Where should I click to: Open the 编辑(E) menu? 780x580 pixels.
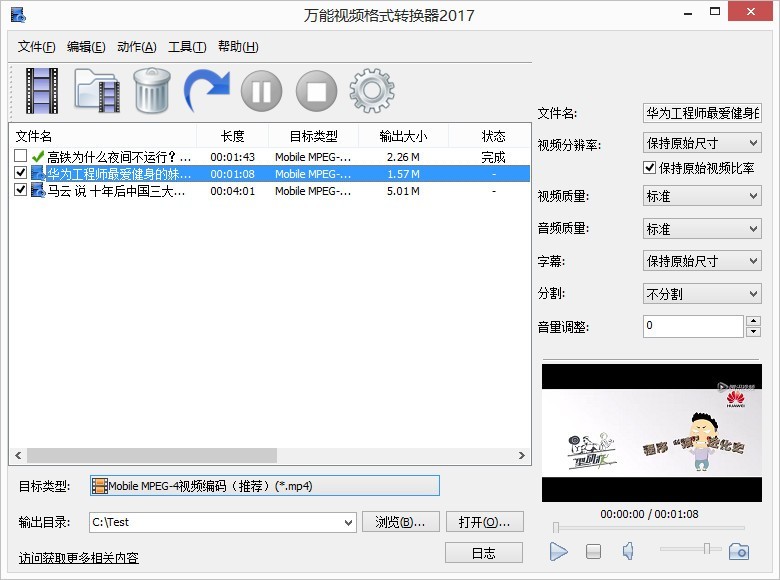point(86,47)
